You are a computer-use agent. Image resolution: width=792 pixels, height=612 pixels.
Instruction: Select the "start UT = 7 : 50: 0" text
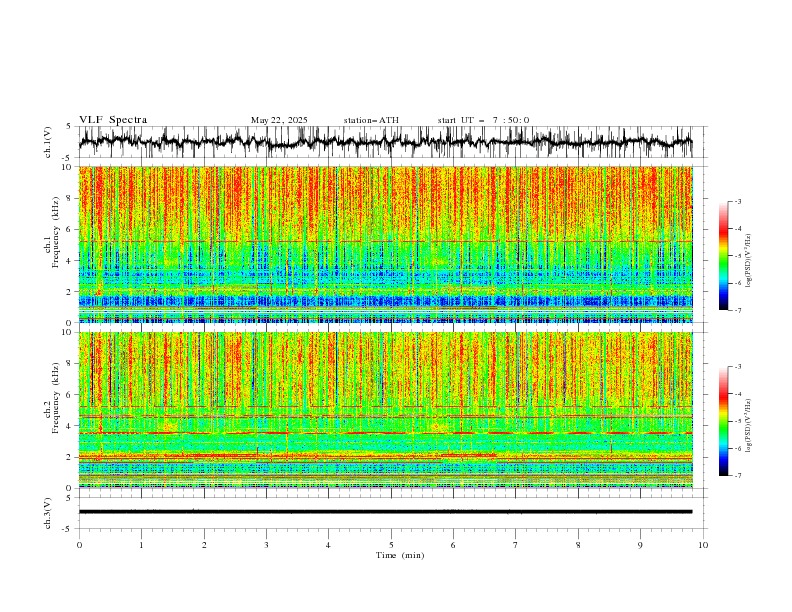click(x=483, y=120)
